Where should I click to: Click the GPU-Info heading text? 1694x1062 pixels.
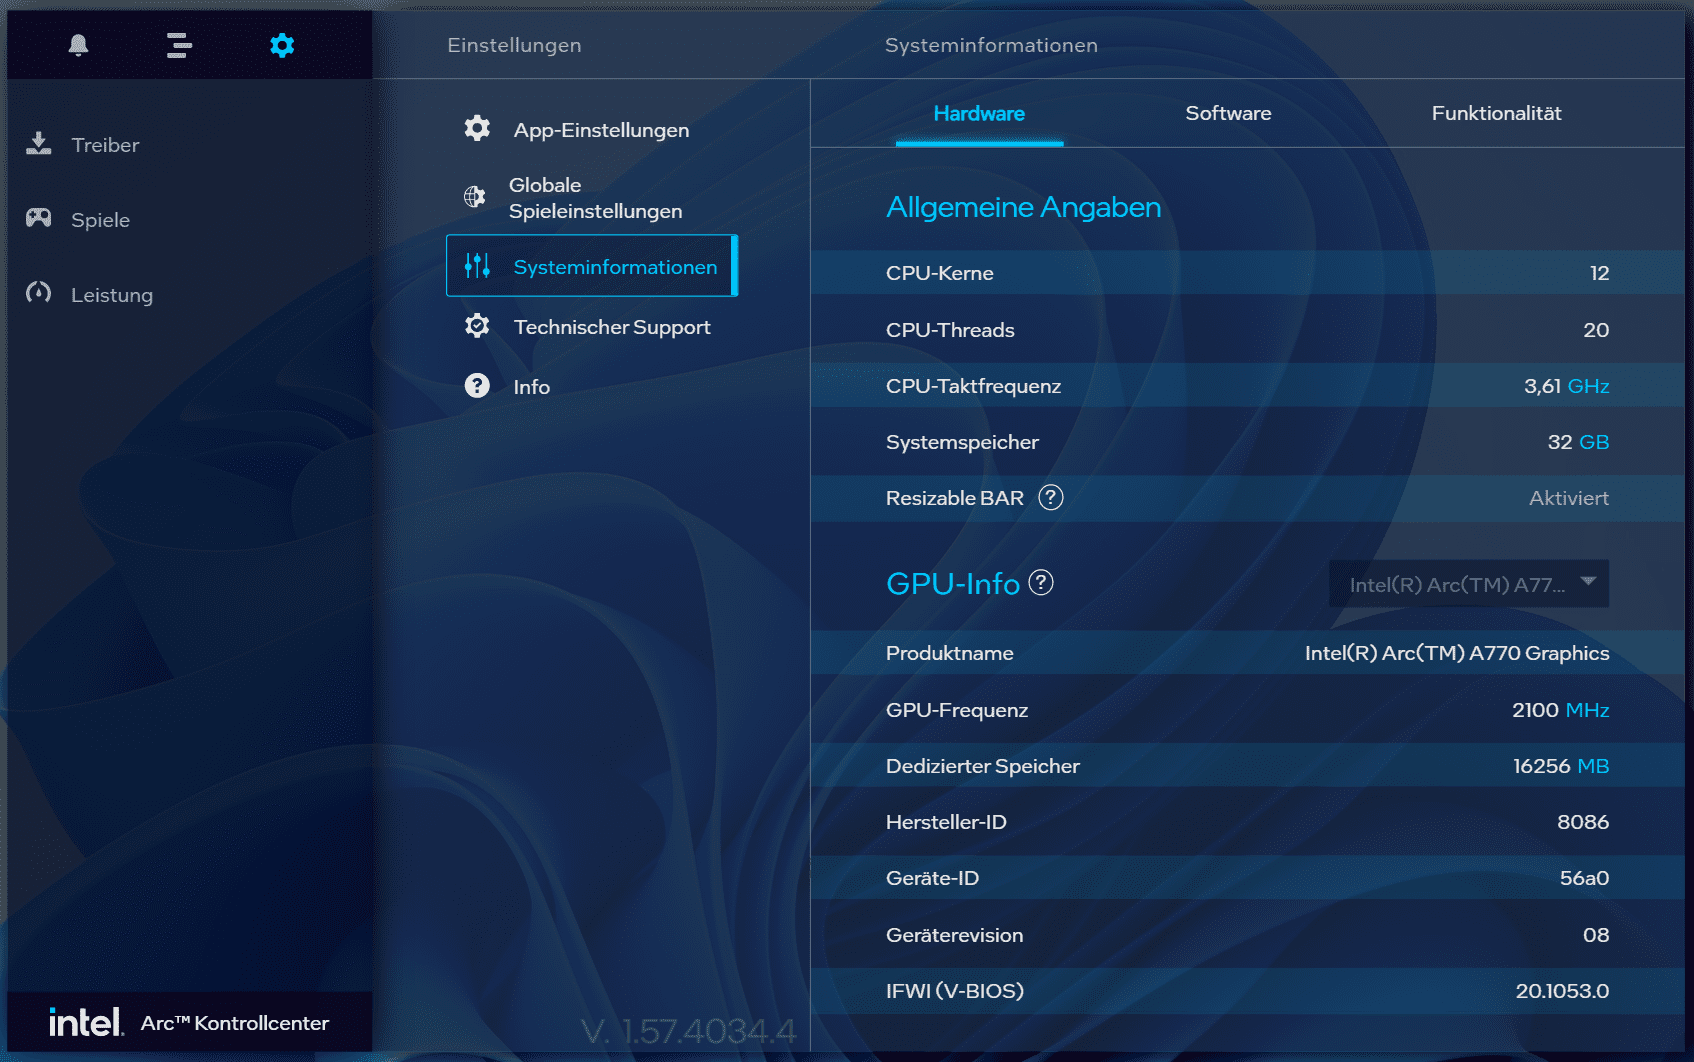click(952, 583)
